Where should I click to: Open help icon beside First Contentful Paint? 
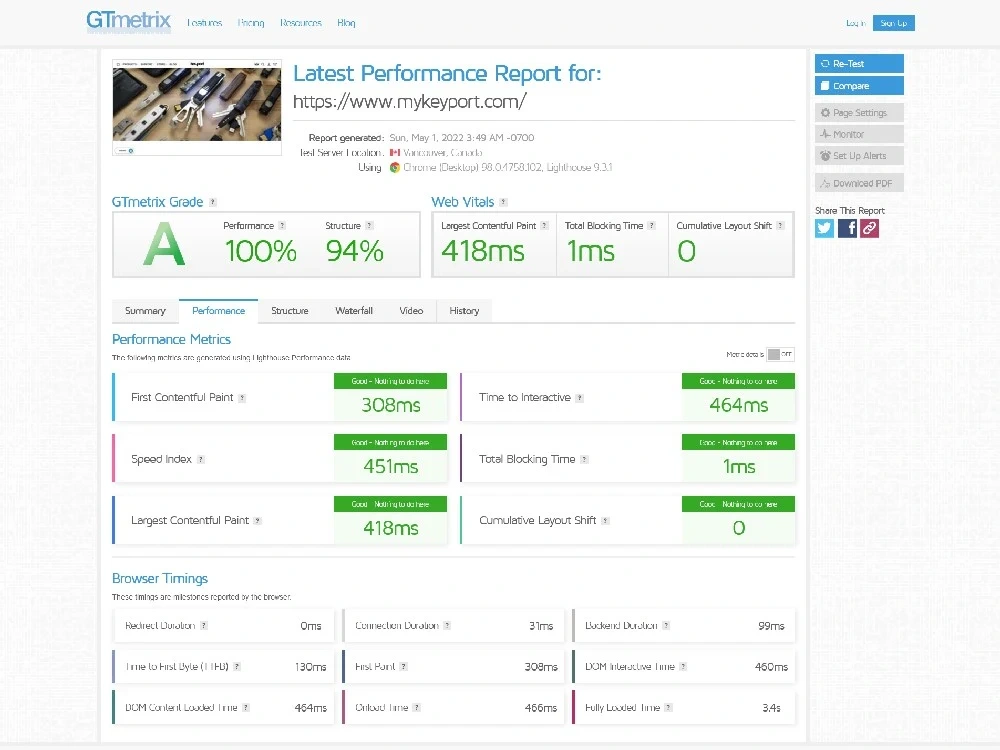pyautogui.click(x=242, y=398)
